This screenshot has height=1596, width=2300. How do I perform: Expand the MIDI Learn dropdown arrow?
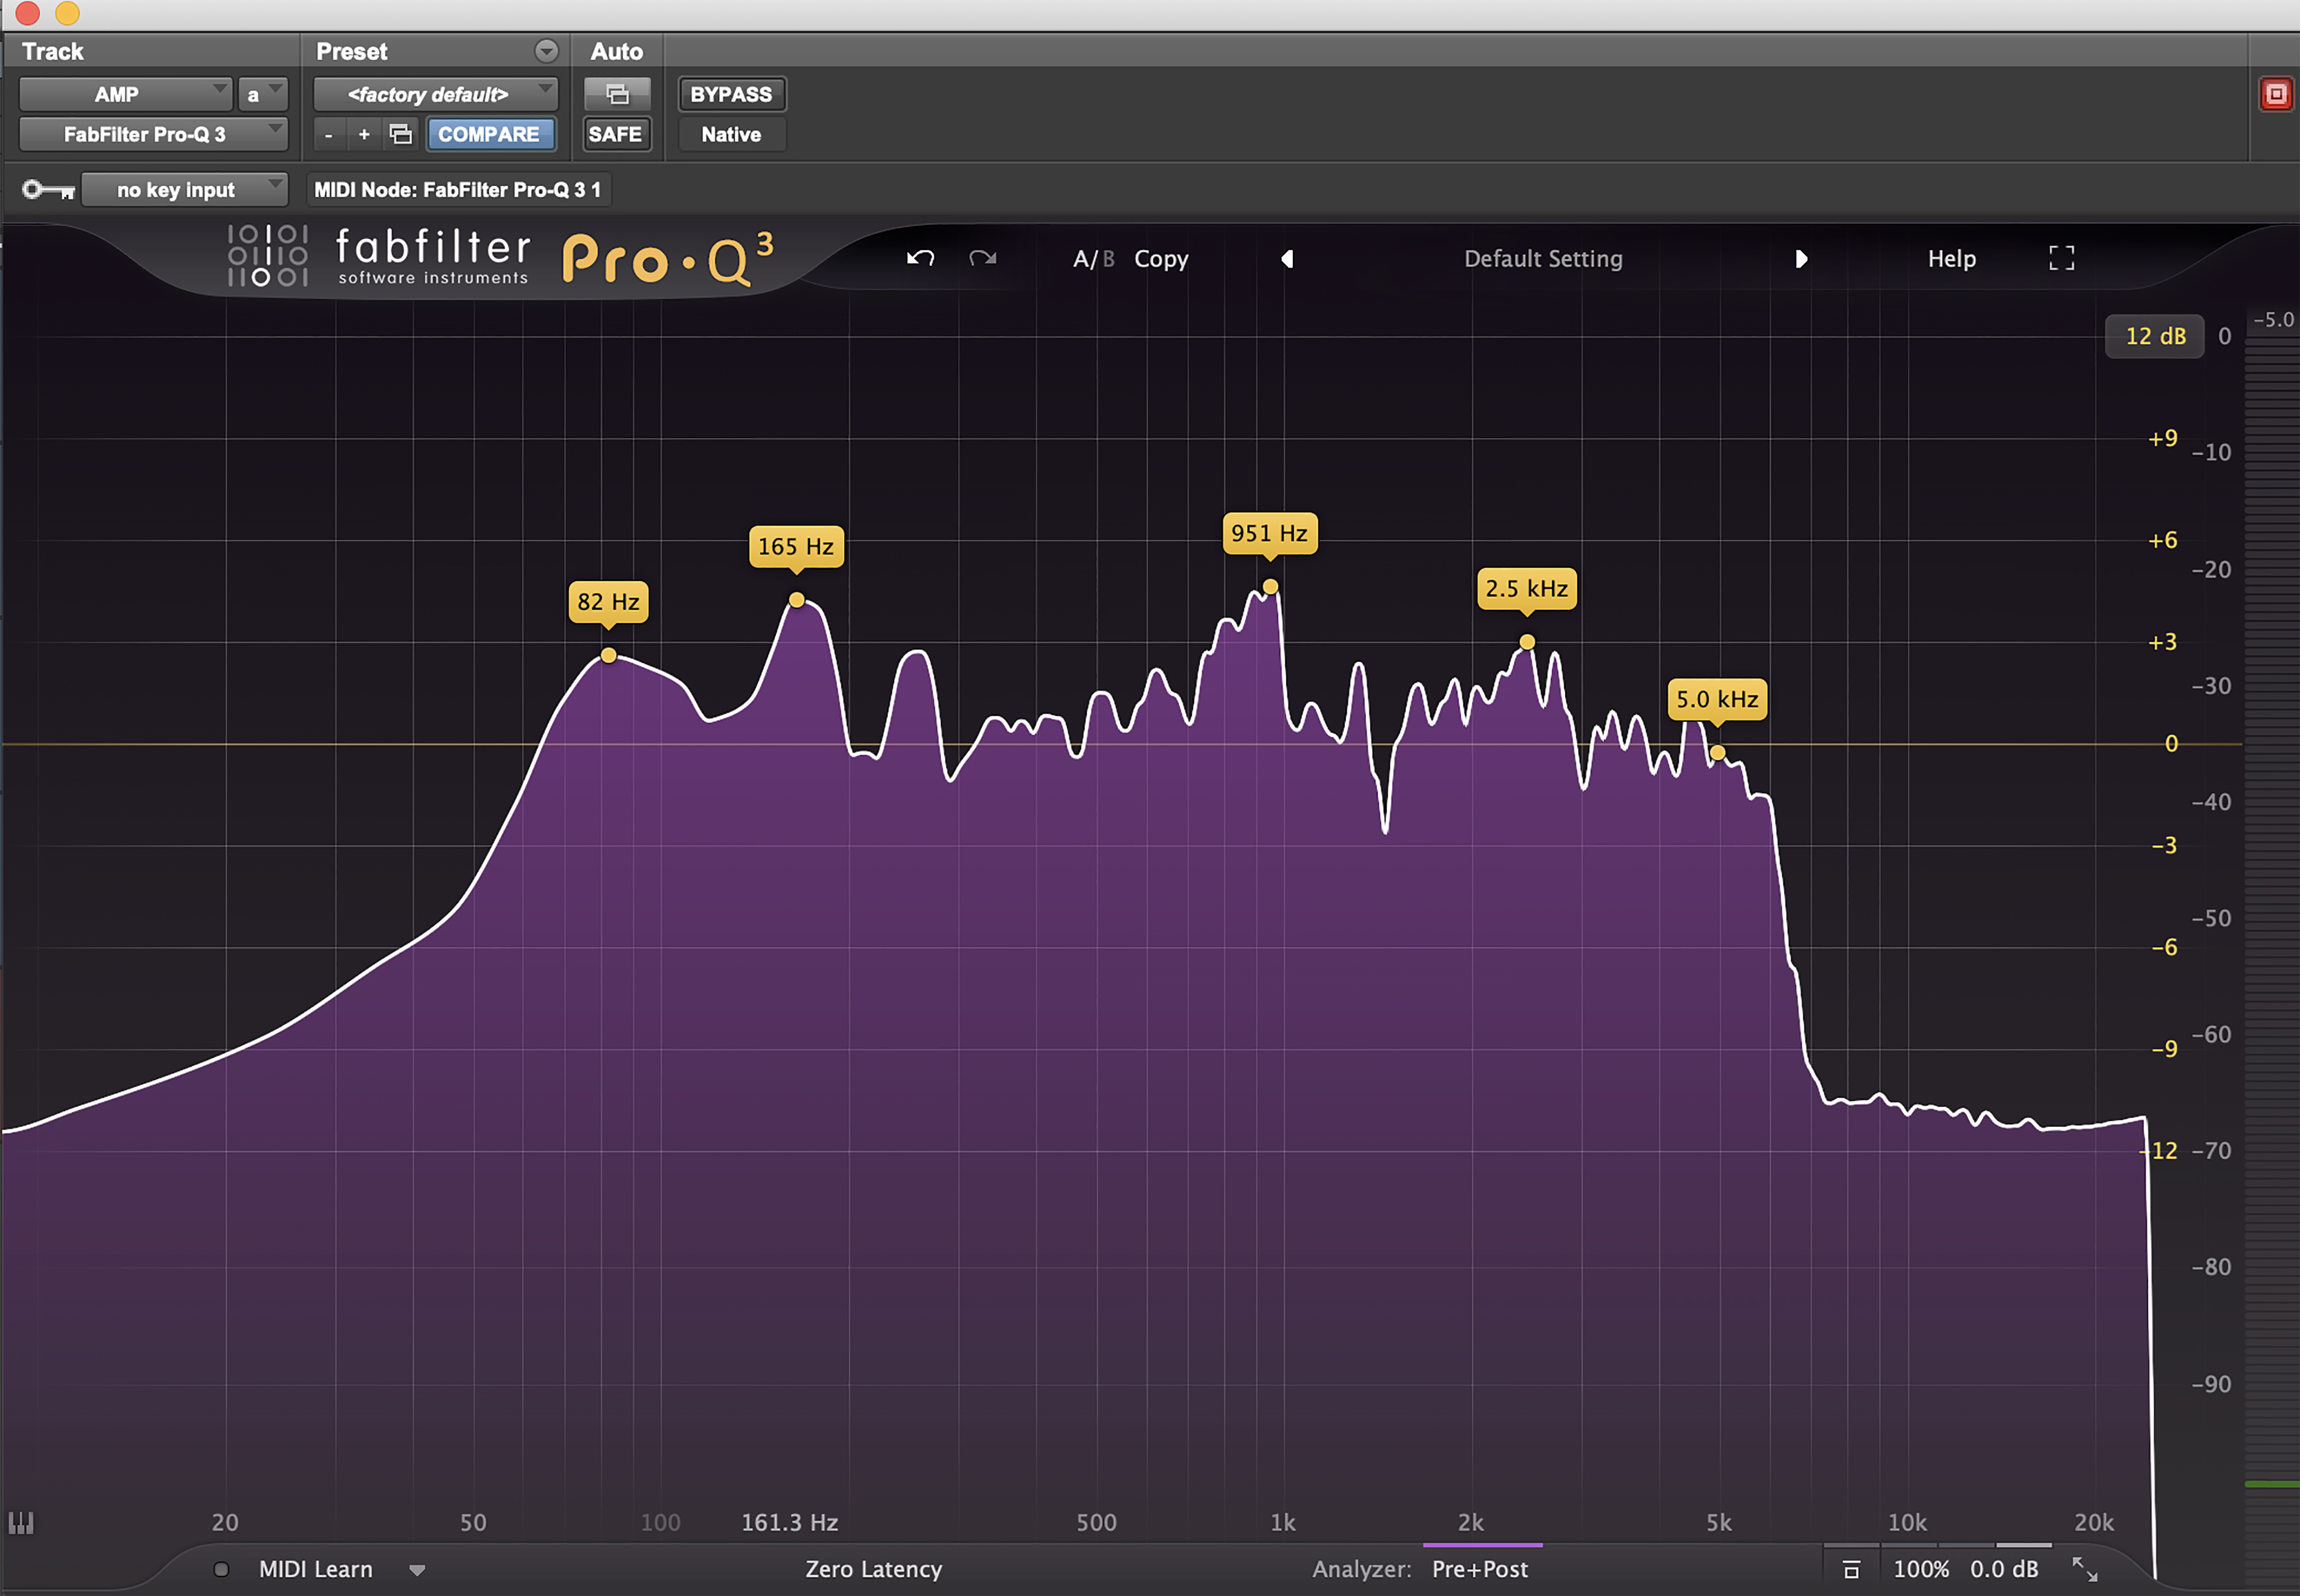tap(417, 1570)
